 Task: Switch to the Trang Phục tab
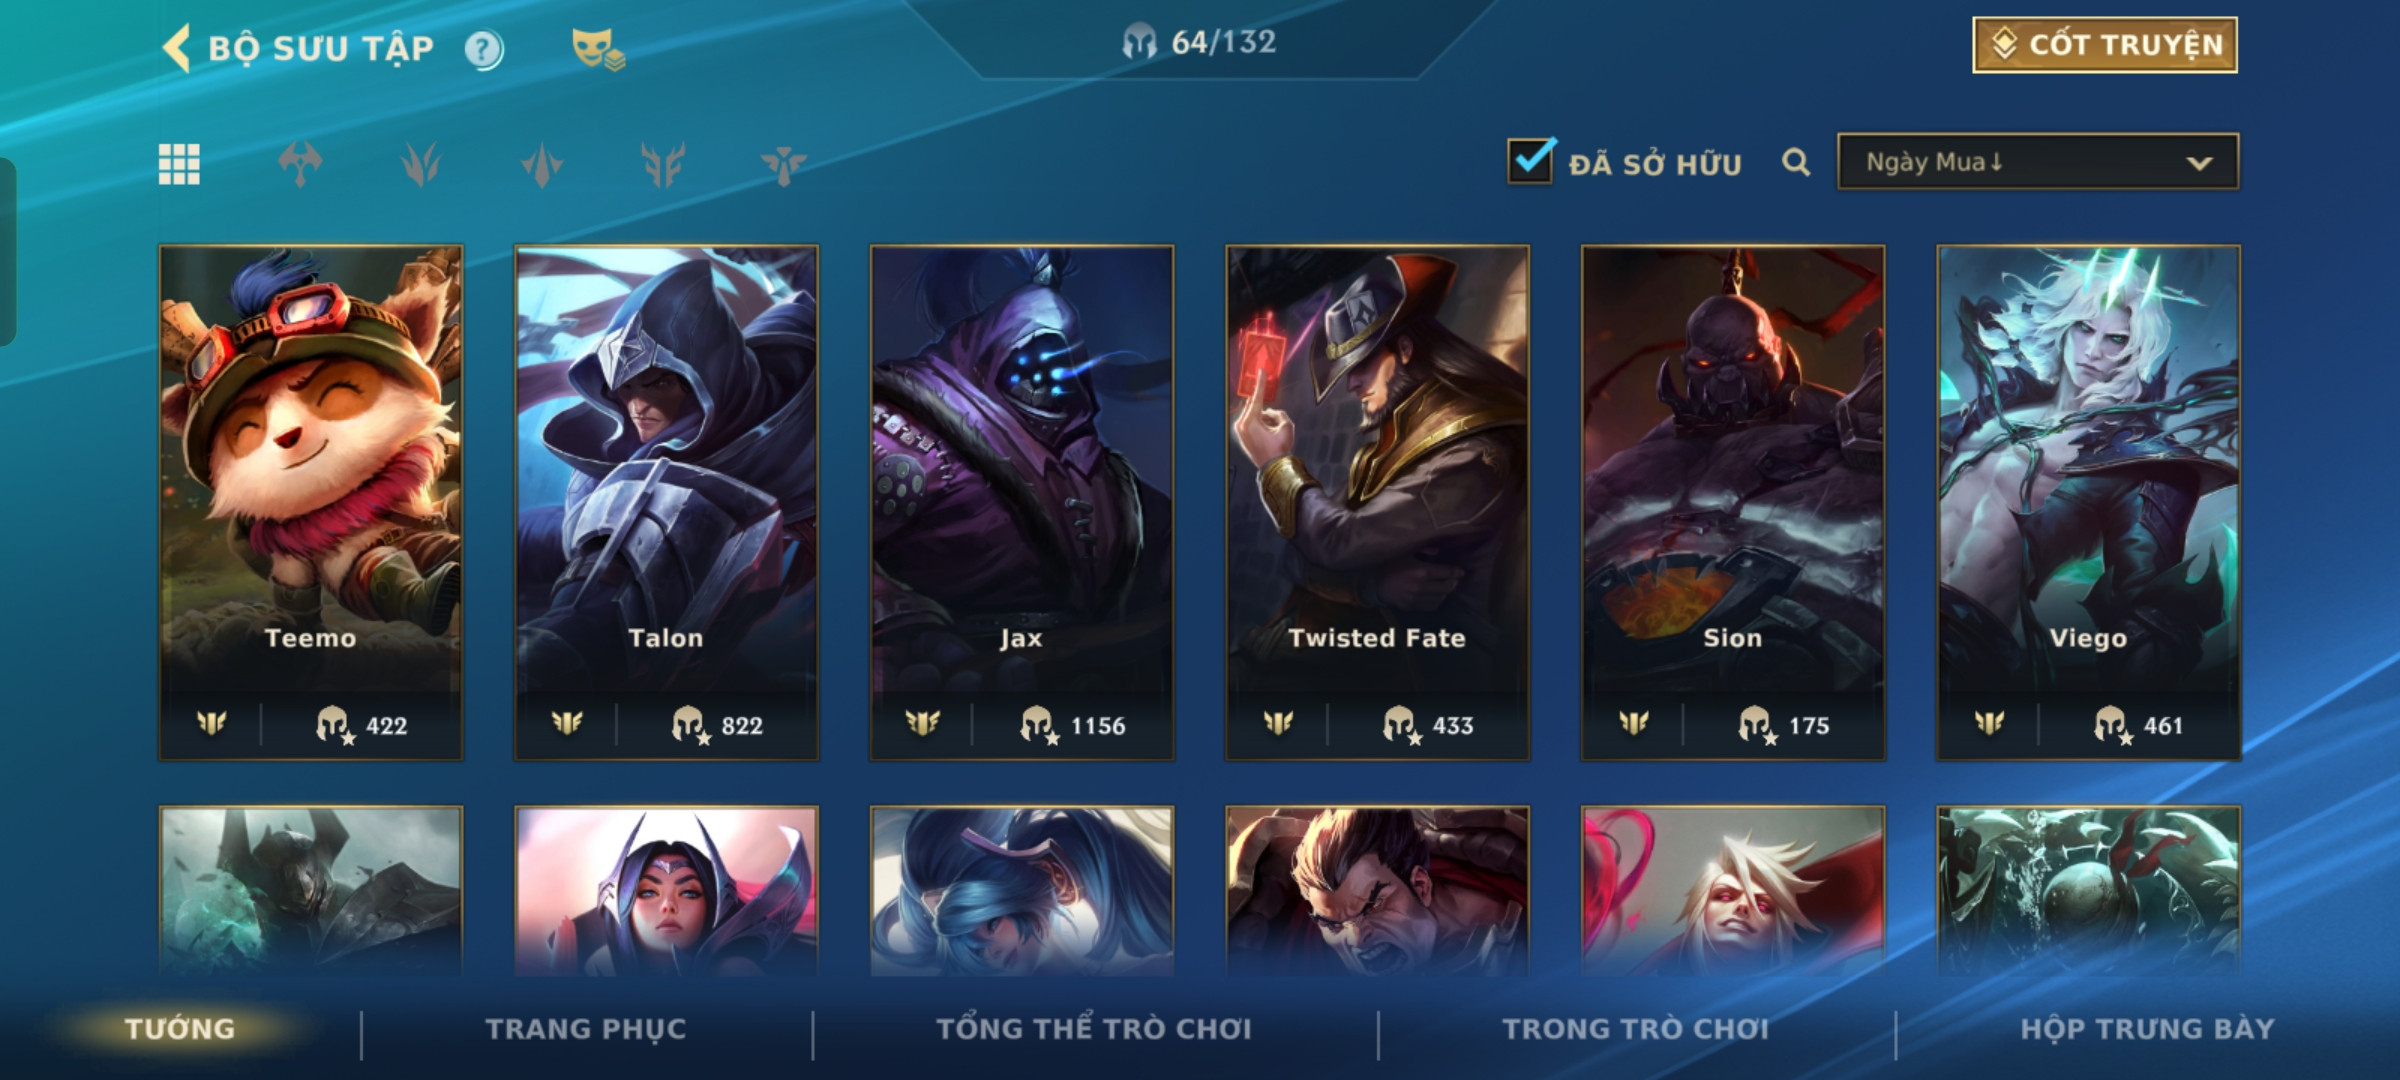click(x=586, y=1029)
